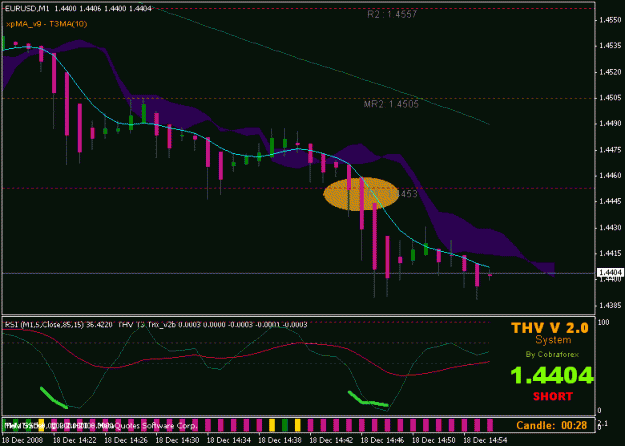Select the RSI (M1,5,Close,85,15) indicator label
Viewport: 625px width, 446px height.
(x=59, y=325)
